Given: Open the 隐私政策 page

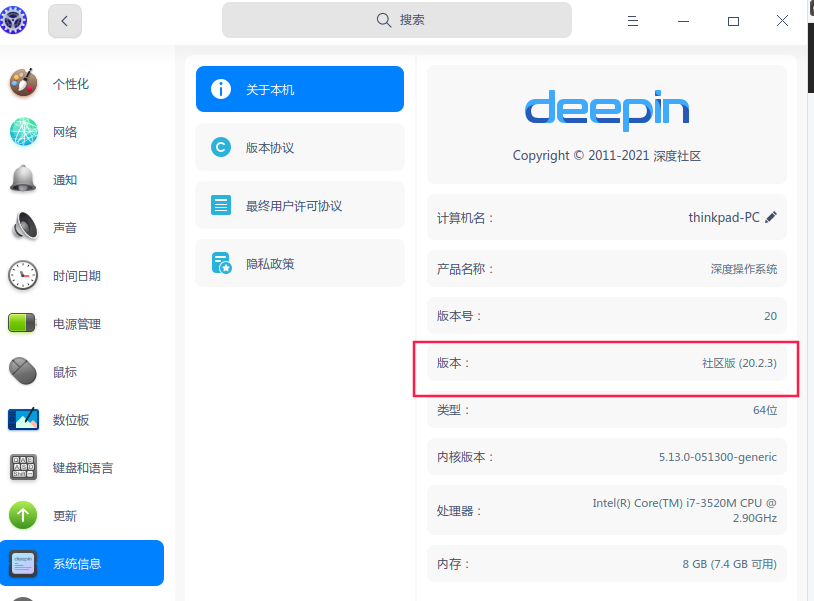Looking at the screenshot, I should 300,263.
